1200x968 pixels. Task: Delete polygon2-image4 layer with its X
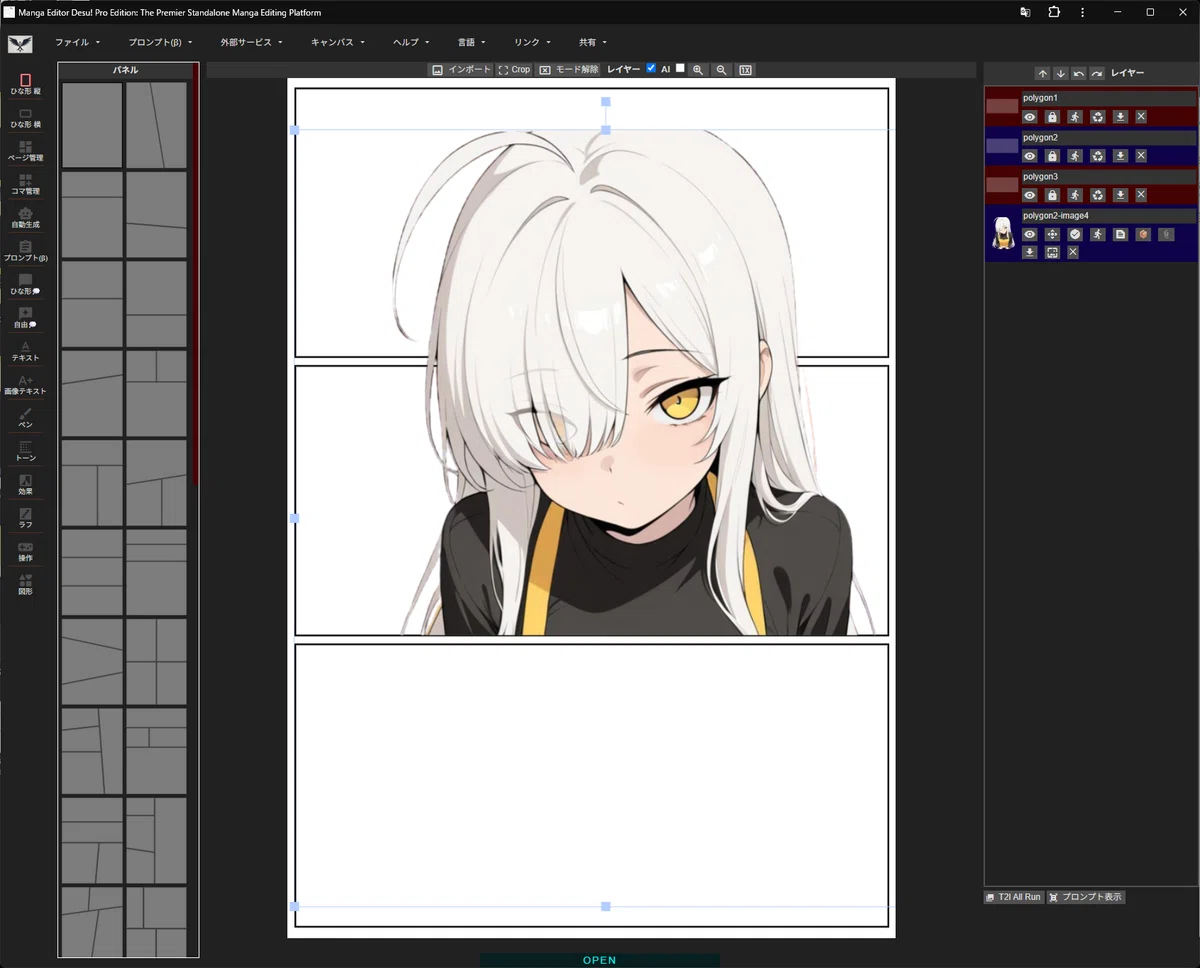point(1073,252)
